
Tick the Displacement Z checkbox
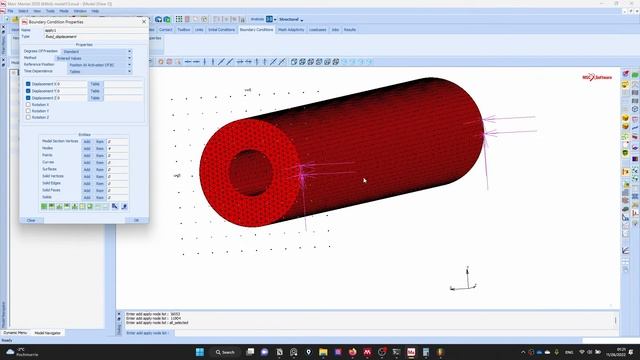coord(28,98)
